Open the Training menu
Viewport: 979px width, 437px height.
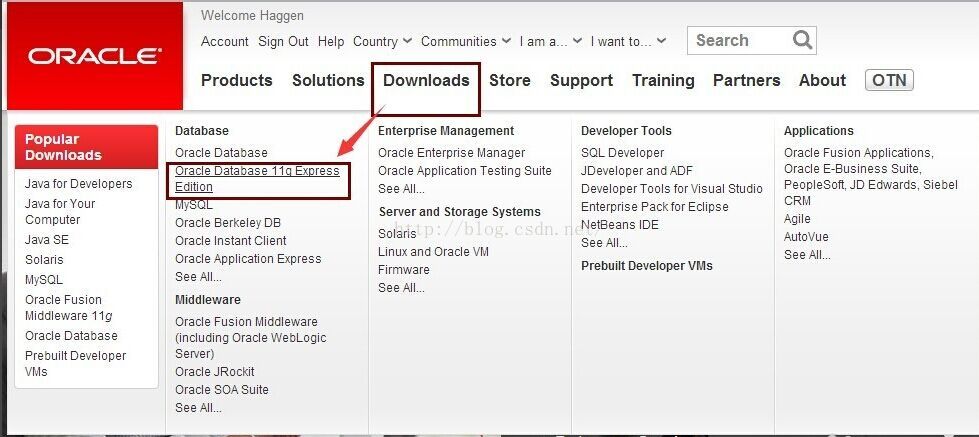click(663, 81)
